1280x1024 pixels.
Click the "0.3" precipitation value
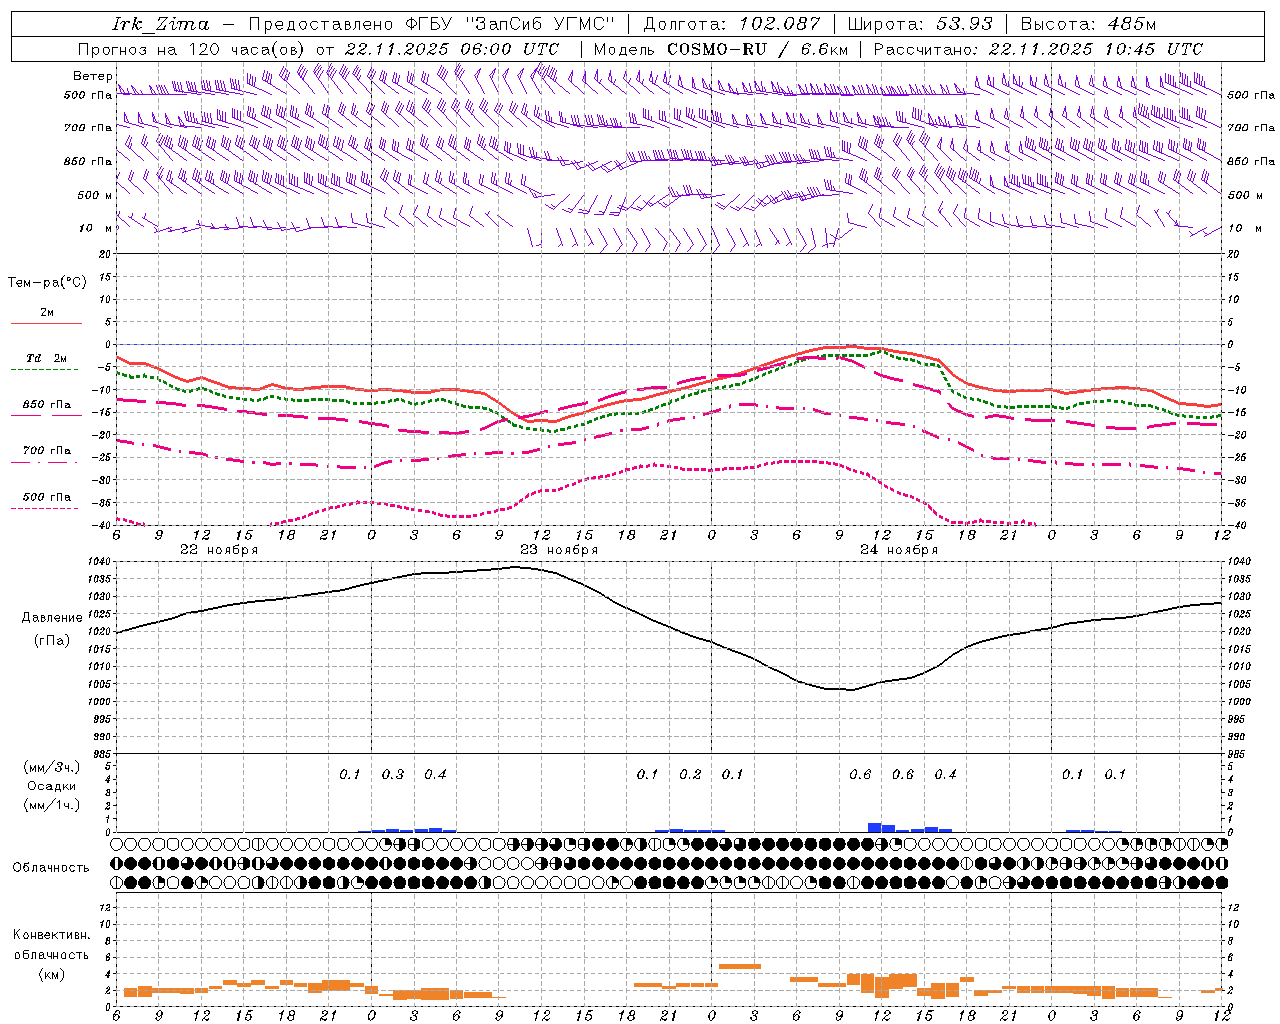[x=393, y=774]
